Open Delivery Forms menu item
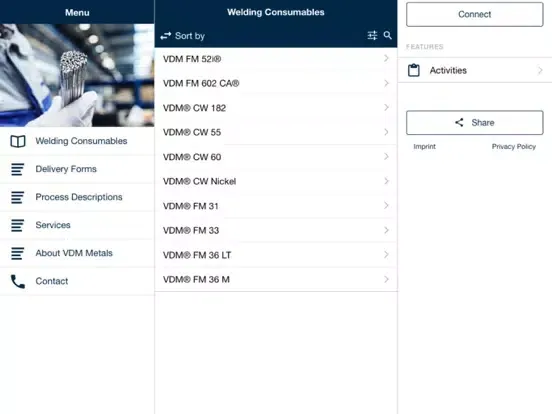Viewport: 552px width, 414px height. (x=77, y=169)
